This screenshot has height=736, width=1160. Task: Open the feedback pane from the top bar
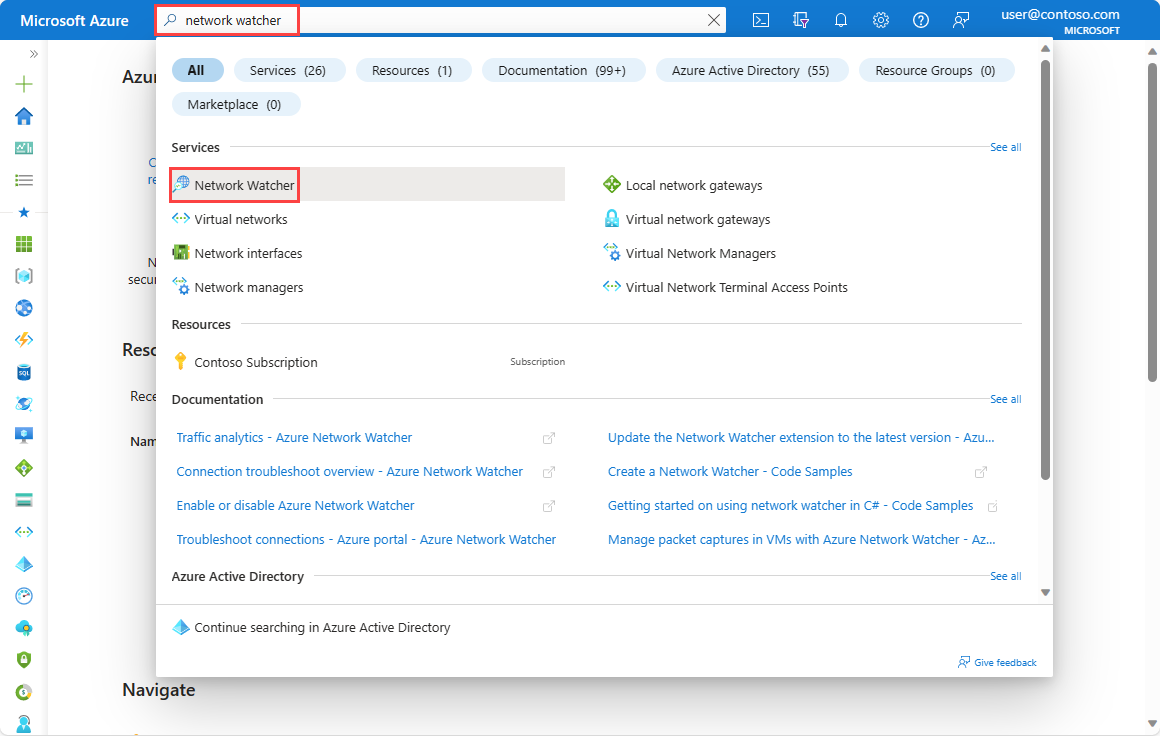(x=961, y=20)
